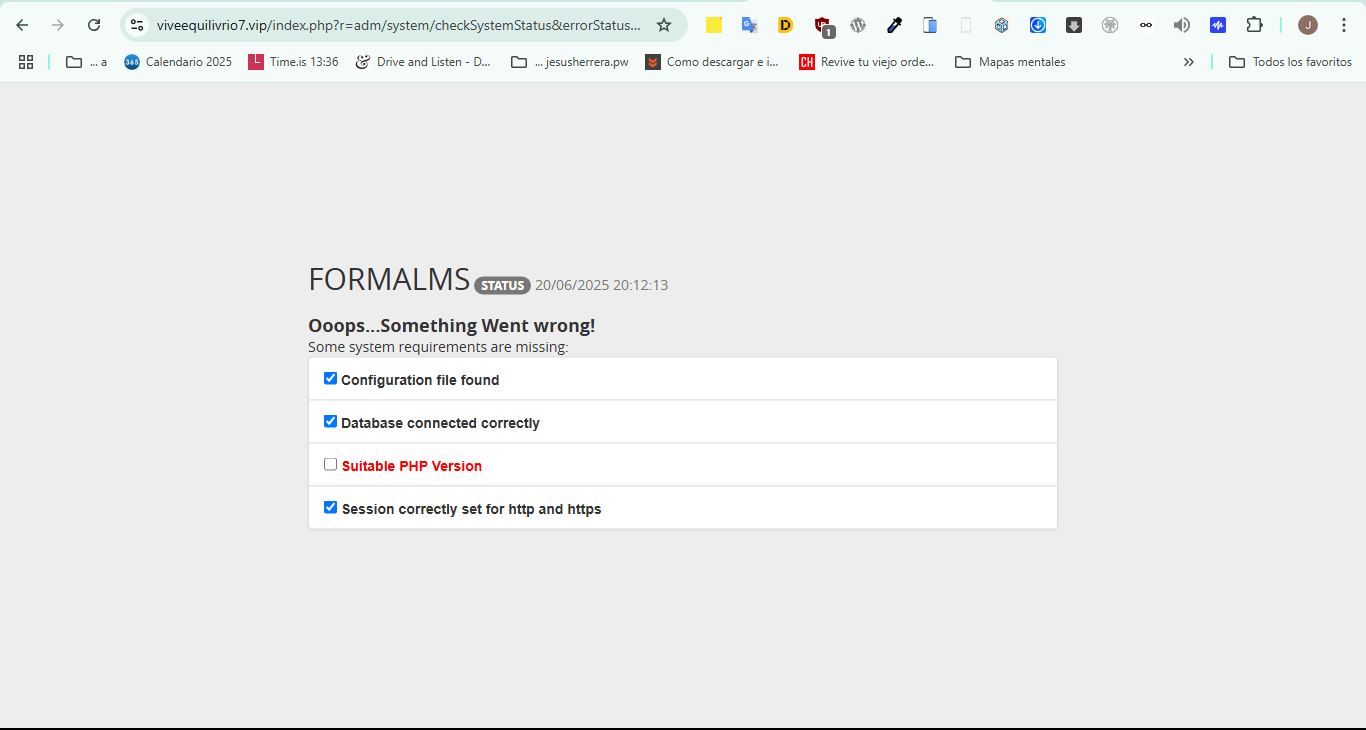Uncheck the Configuration file found checkbox
The height and width of the screenshot is (730, 1366).
(330, 379)
